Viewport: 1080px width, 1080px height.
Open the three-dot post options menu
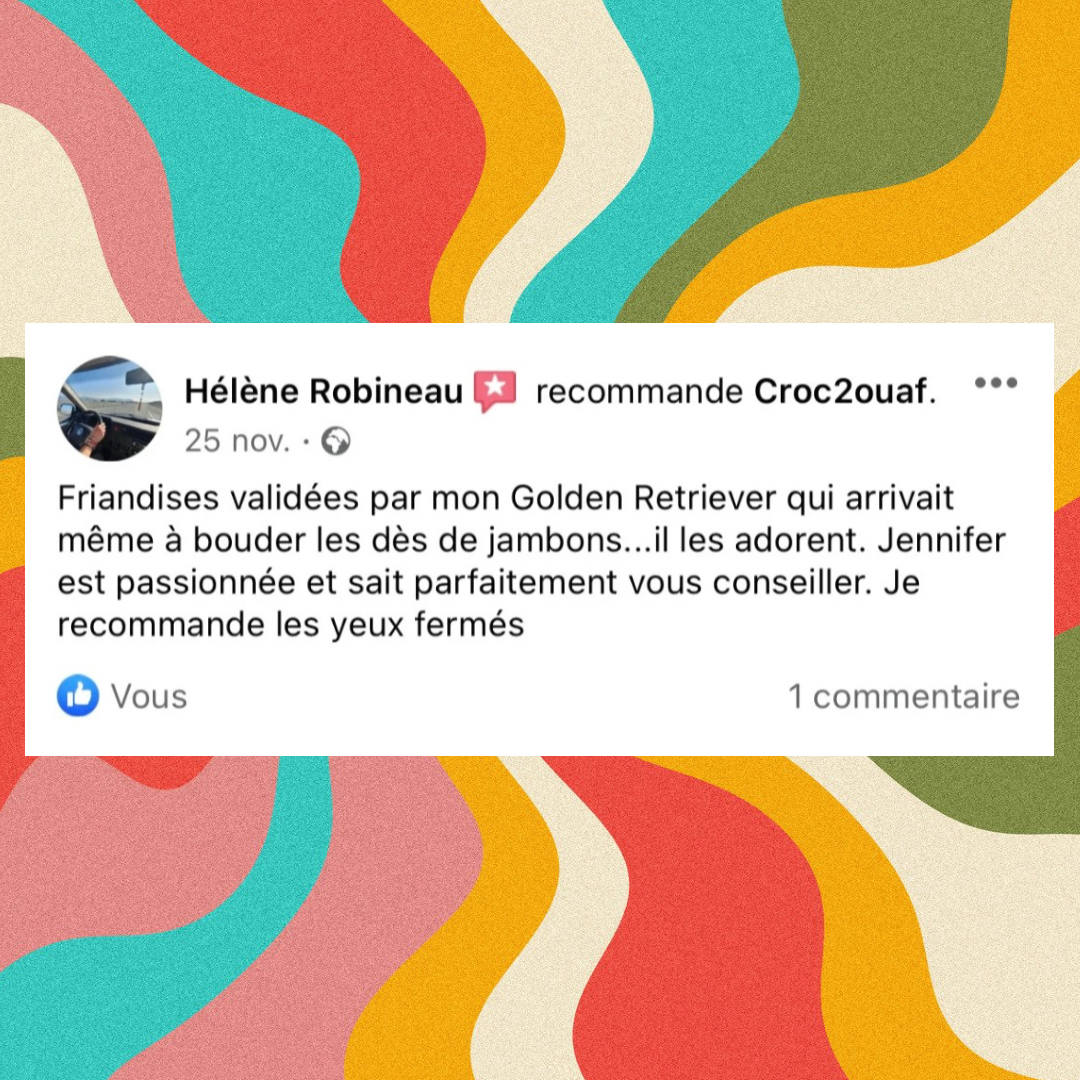(996, 383)
